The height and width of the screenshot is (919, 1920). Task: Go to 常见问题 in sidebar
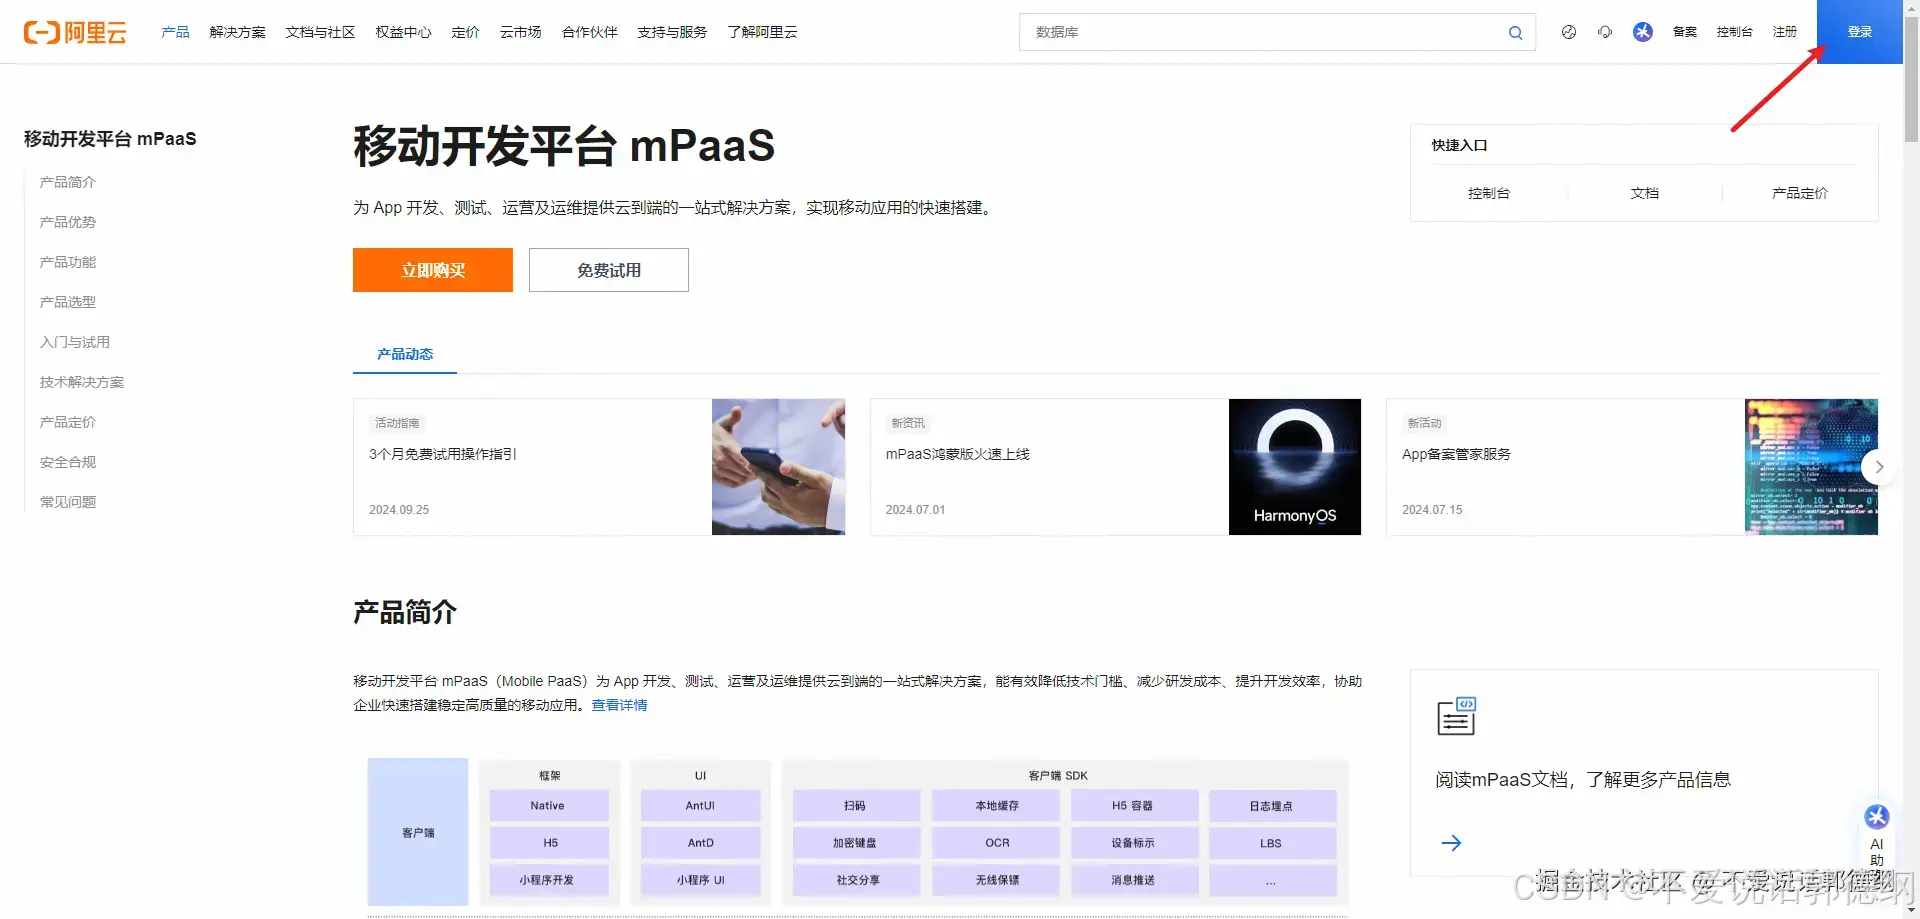(x=68, y=502)
